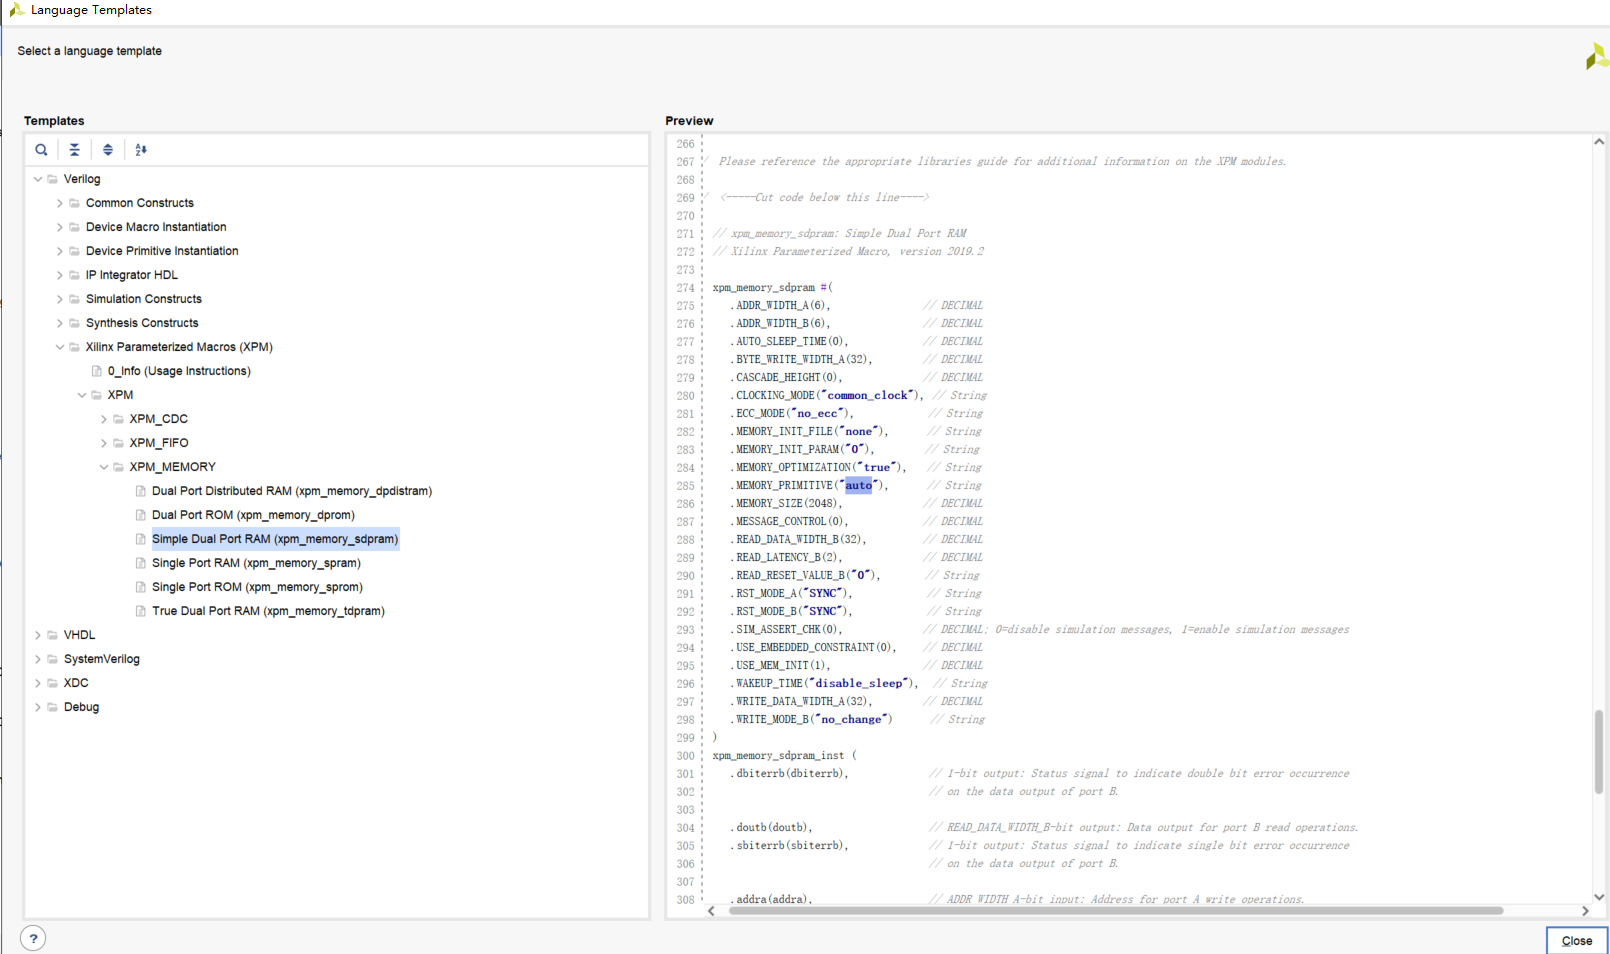The height and width of the screenshot is (954, 1610).
Task: Click the Expand All toolbar icon
Action: pyautogui.click(x=108, y=150)
